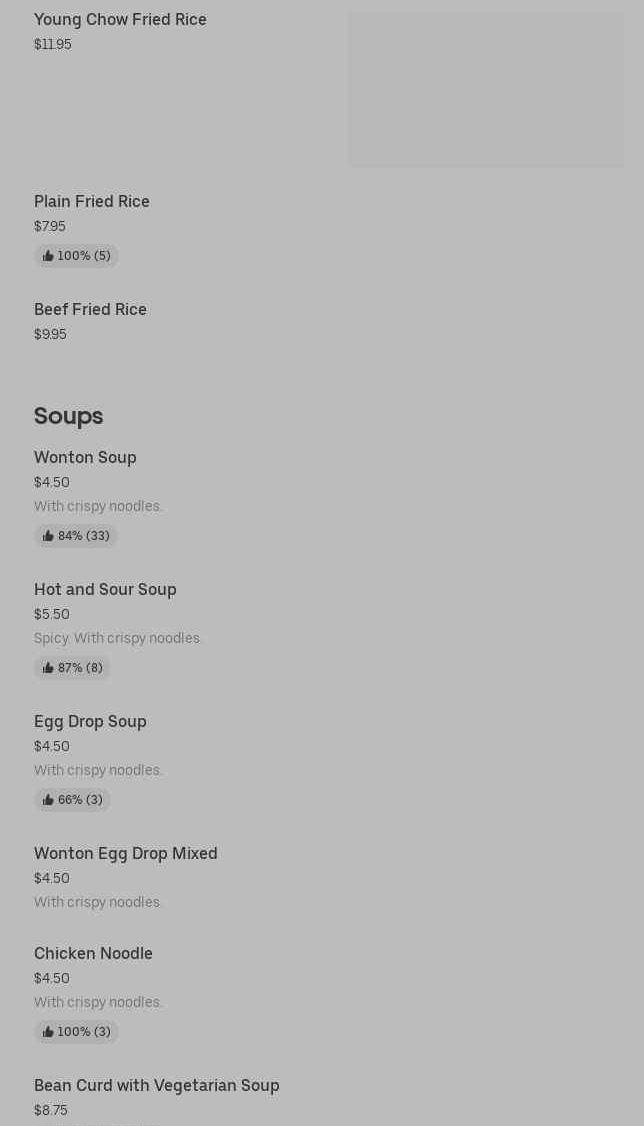Screen dimensions: 644x1126
Task: Tap the thumbs-up icon under Hot and Sour Soup
Action: point(48,668)
